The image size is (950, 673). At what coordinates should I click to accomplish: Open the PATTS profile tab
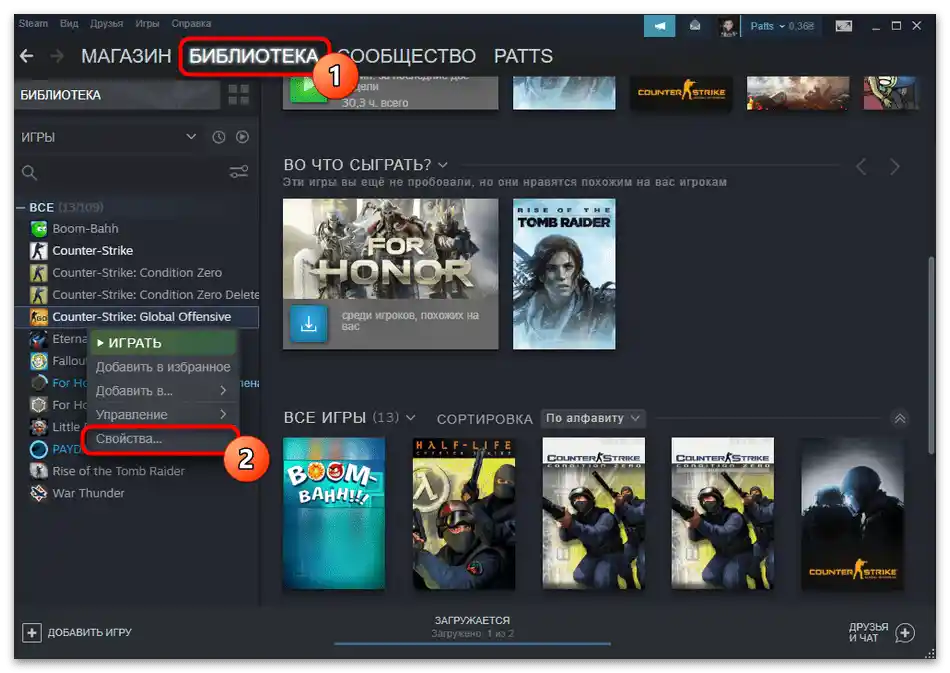(x=523, y=56)
